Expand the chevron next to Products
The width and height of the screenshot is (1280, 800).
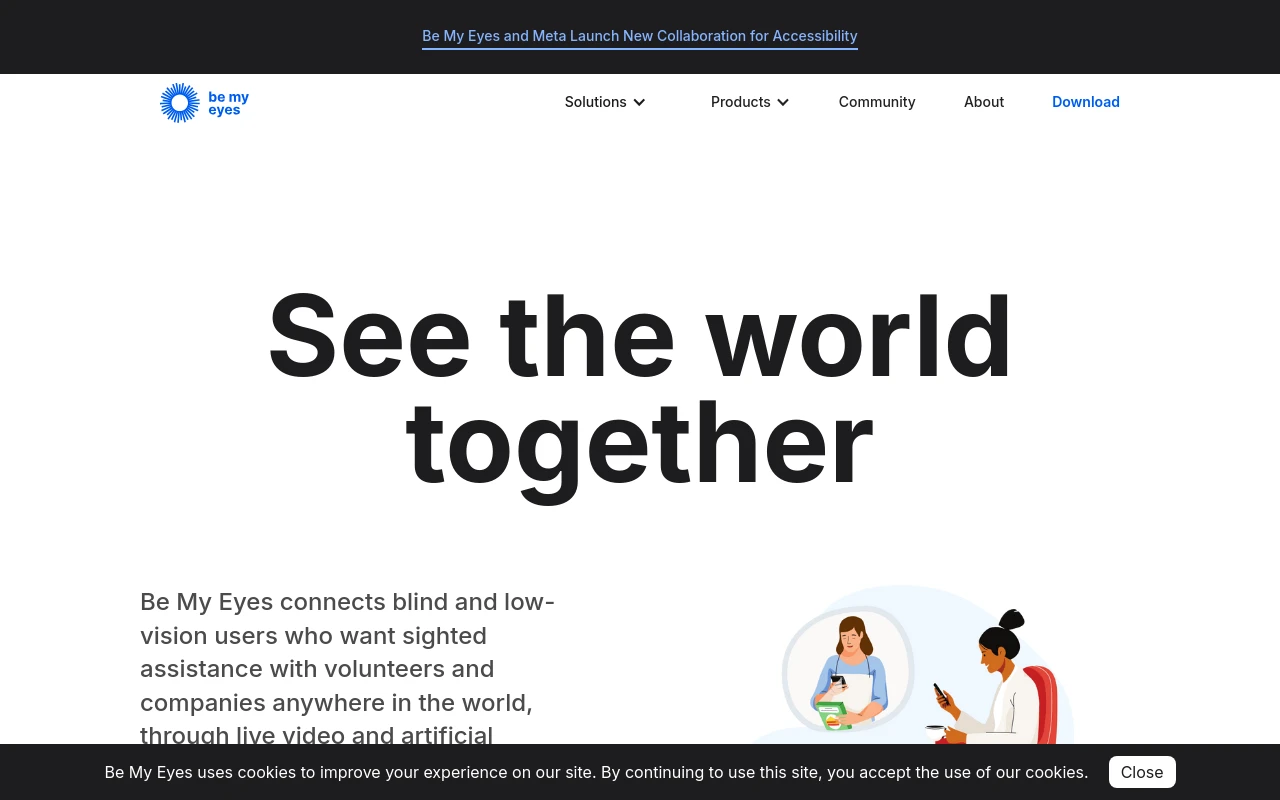pyautogui.click(x=783, y=102)
